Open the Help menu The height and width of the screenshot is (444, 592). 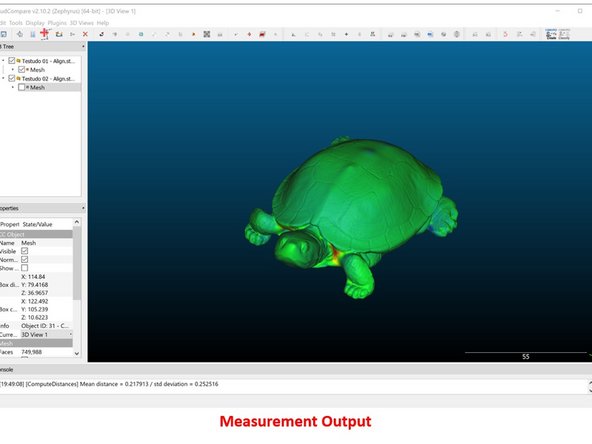coord(103,23)
